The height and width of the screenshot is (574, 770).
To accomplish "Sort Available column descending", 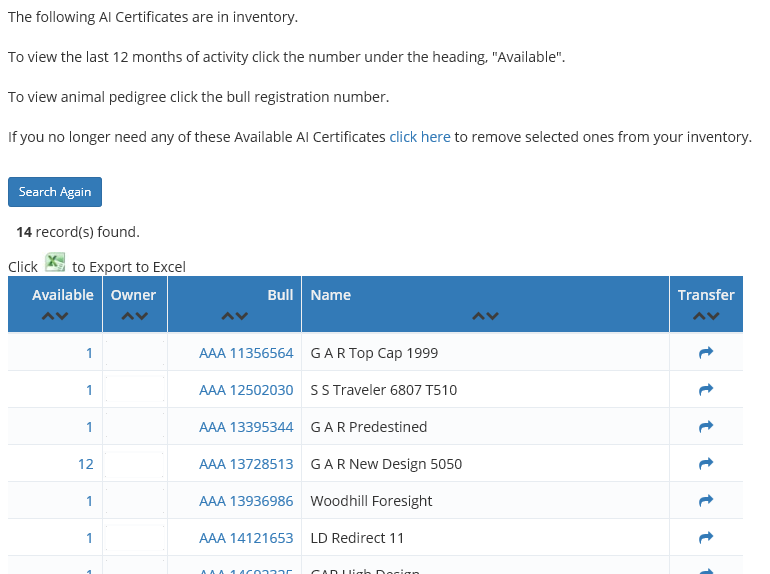I will click(62, 316).
